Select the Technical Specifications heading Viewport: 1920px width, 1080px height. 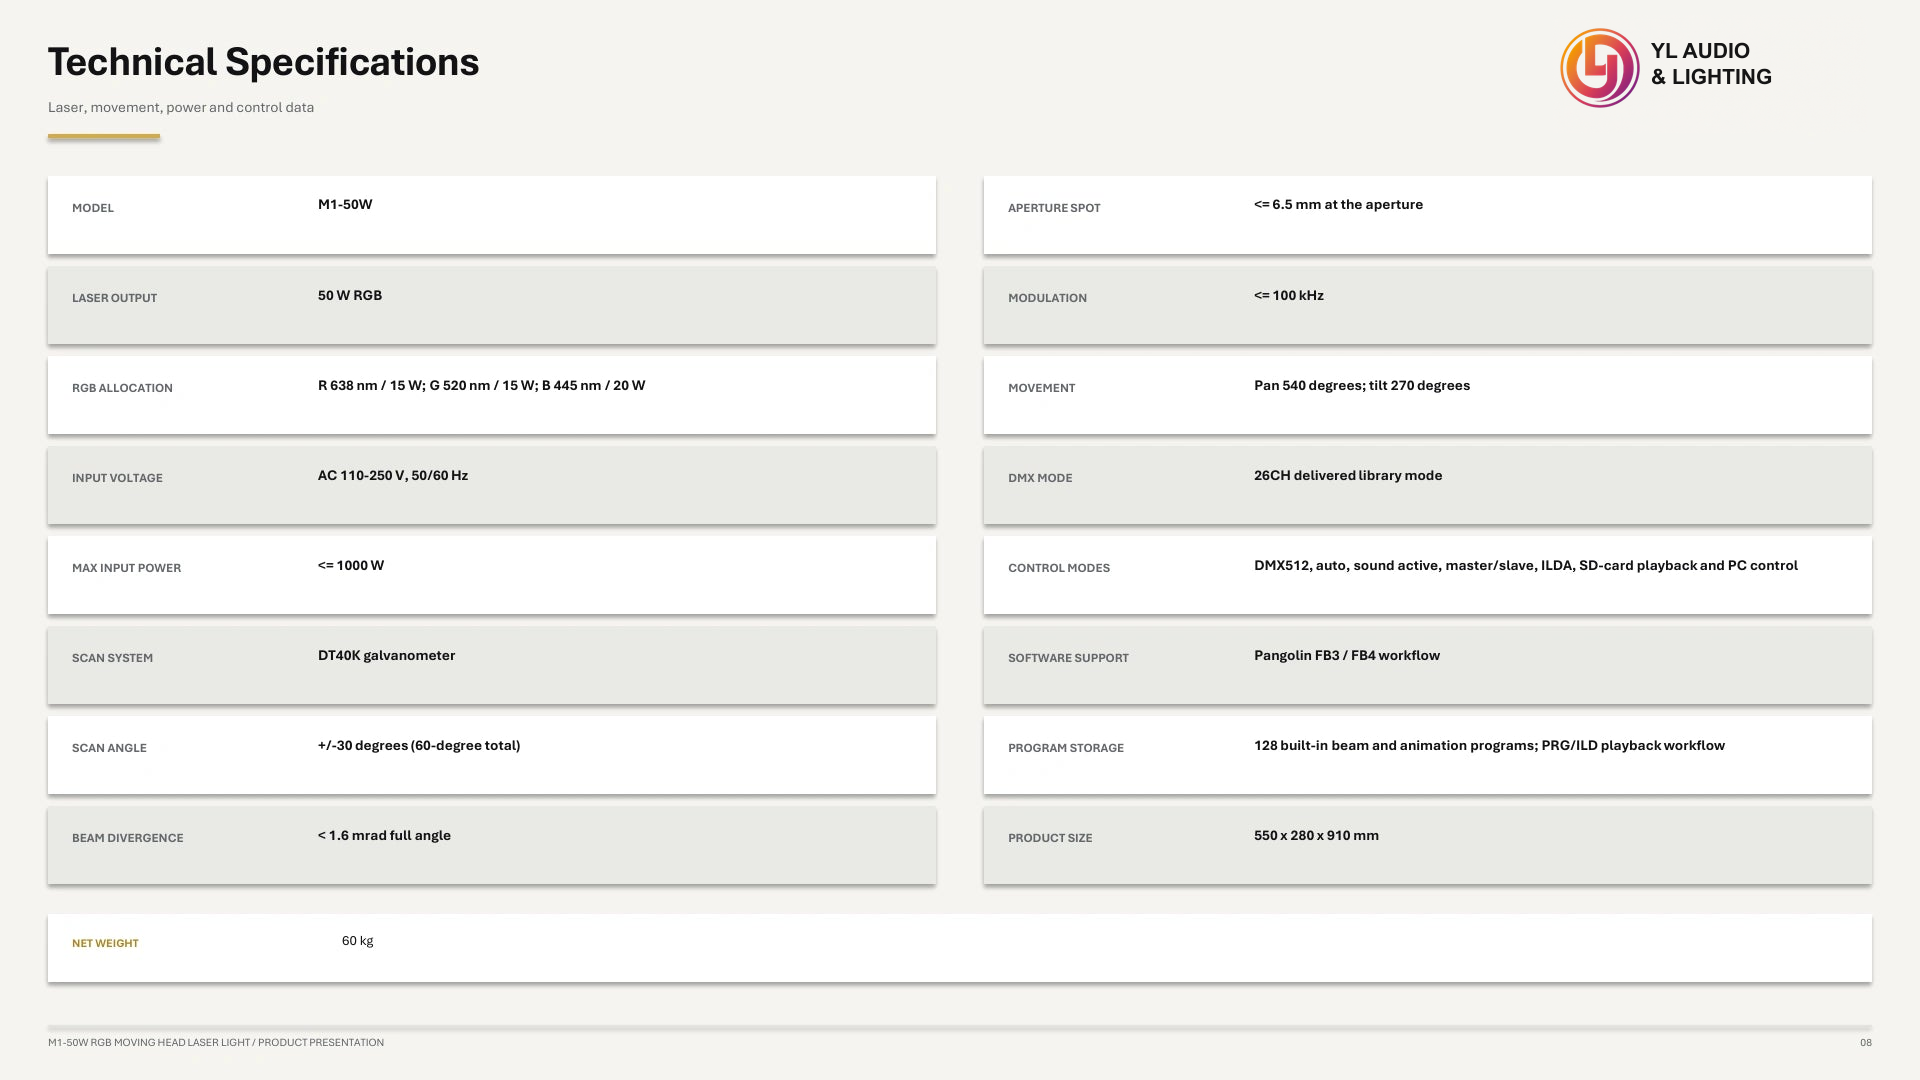(263, 62)
